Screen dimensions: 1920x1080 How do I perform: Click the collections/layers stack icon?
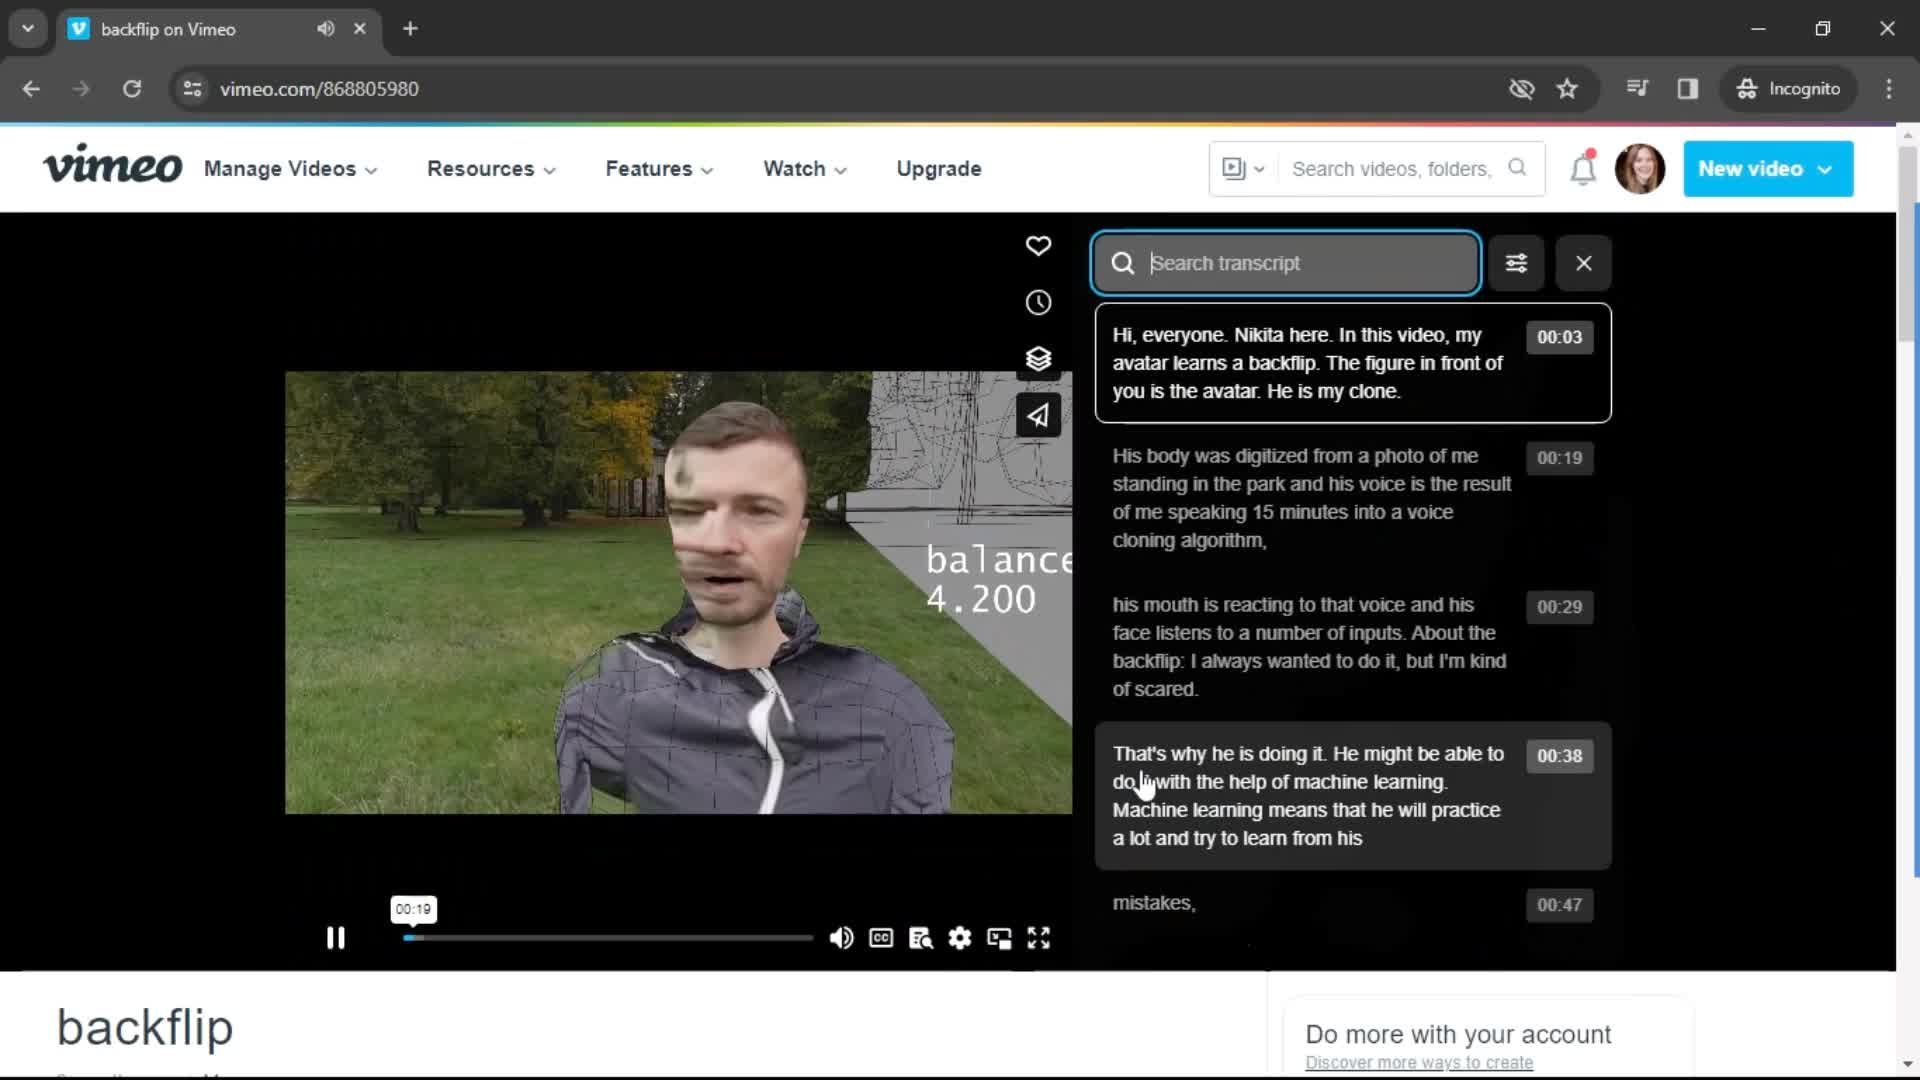point(1039,359)
